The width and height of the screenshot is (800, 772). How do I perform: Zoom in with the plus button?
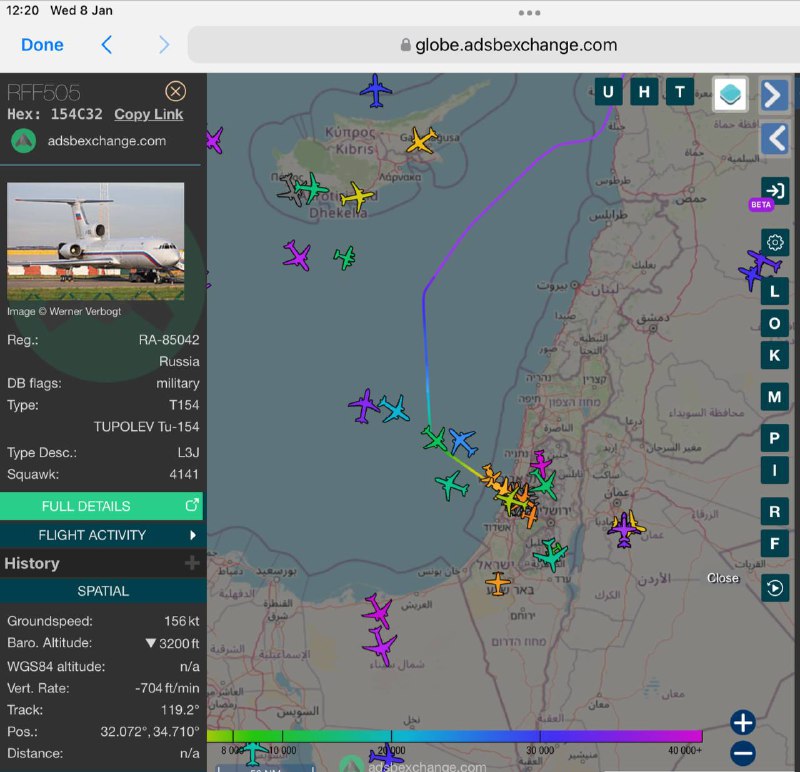pos(743,723)
